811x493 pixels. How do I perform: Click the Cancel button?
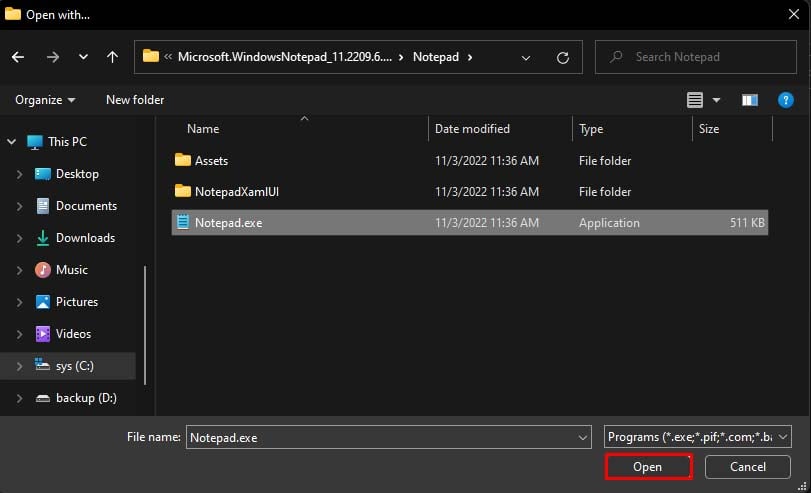click(x=747, y=467)
